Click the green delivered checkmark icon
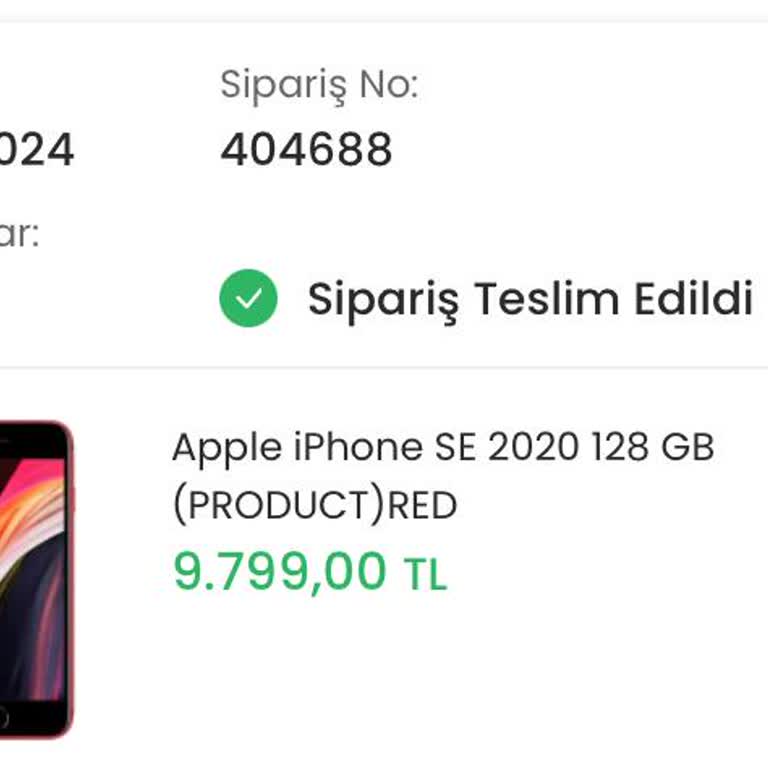Viewport: 768px width, 768px height. click(x=248, y=298)
